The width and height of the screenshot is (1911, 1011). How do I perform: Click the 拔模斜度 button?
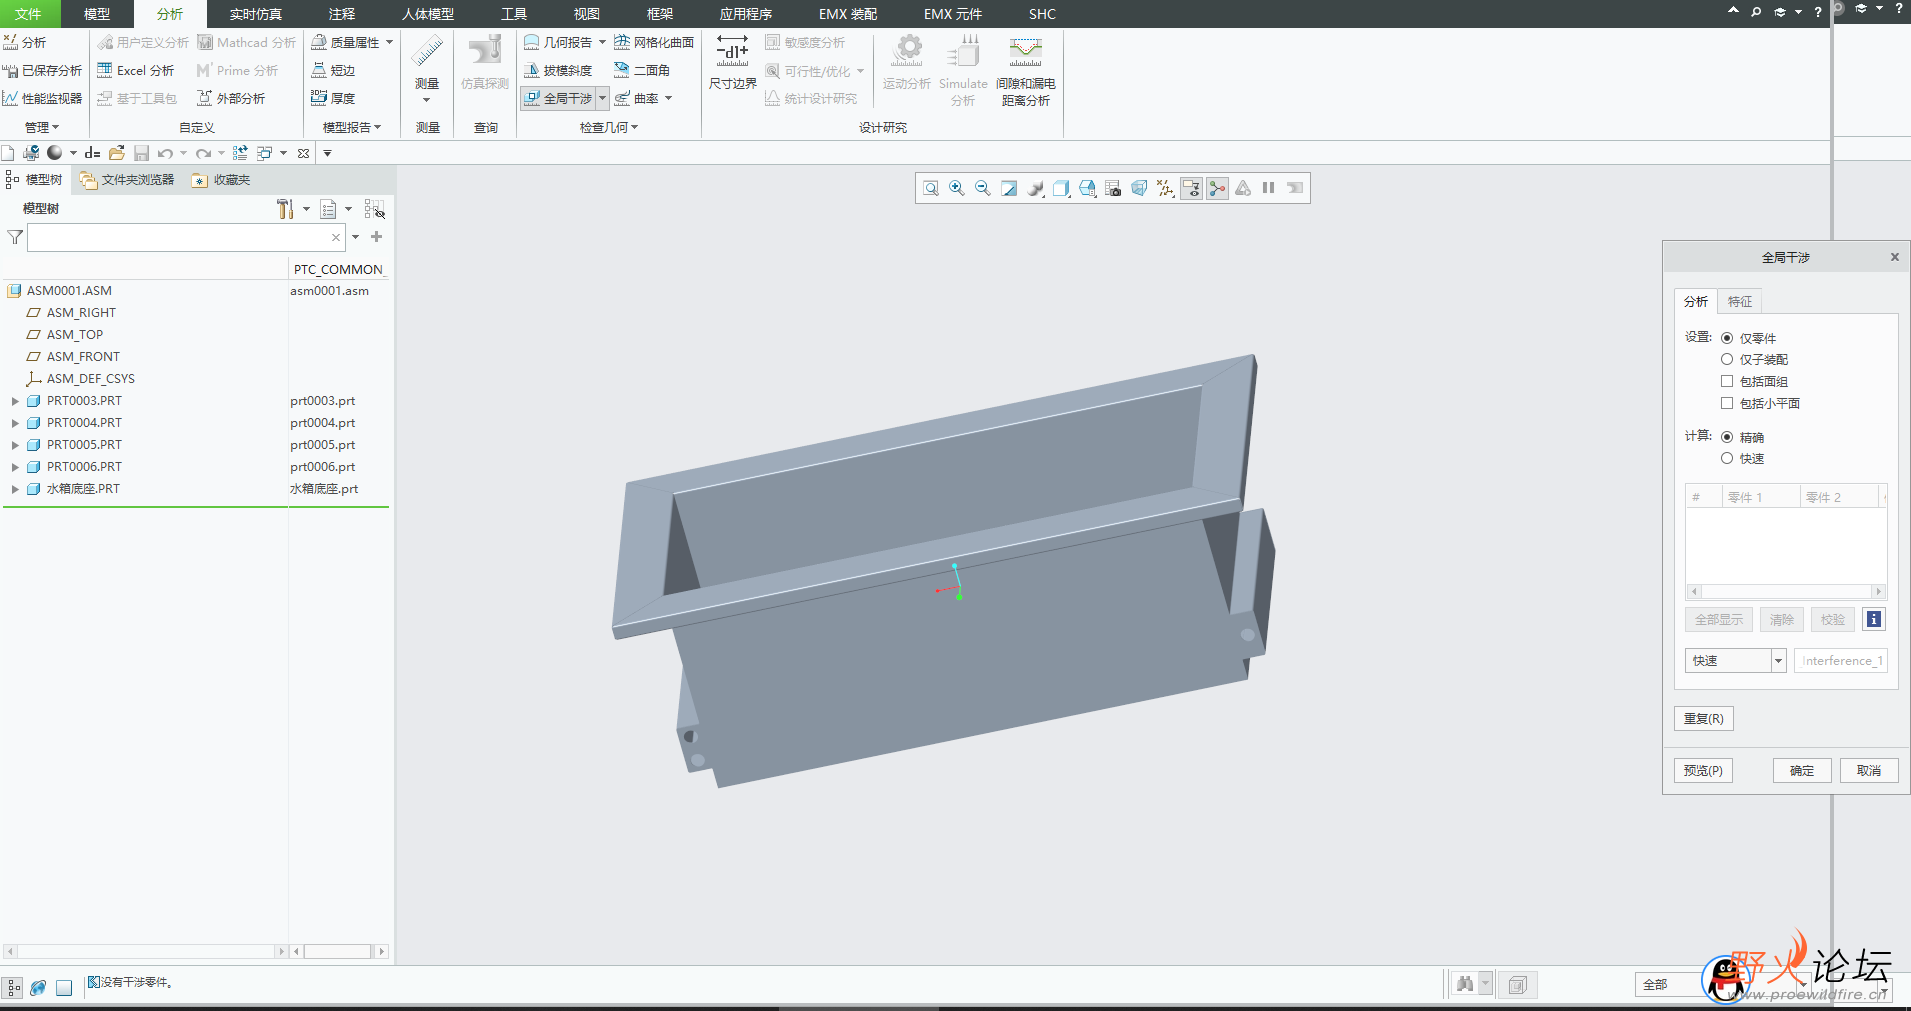(558, 70)
